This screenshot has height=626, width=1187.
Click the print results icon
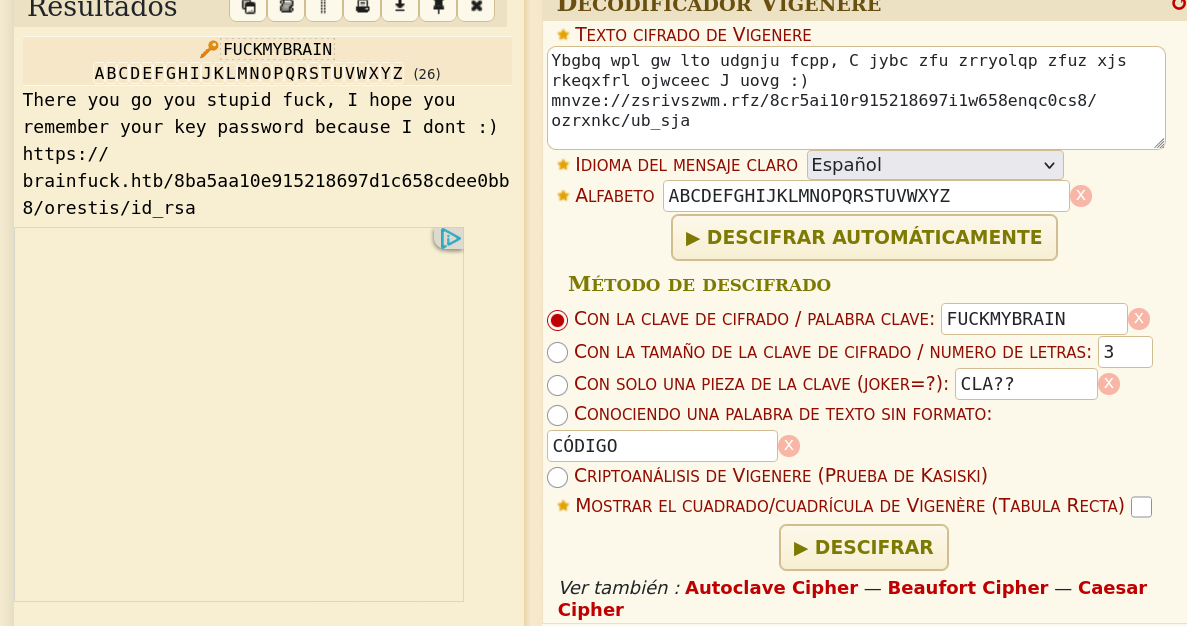tap(362, 7)
